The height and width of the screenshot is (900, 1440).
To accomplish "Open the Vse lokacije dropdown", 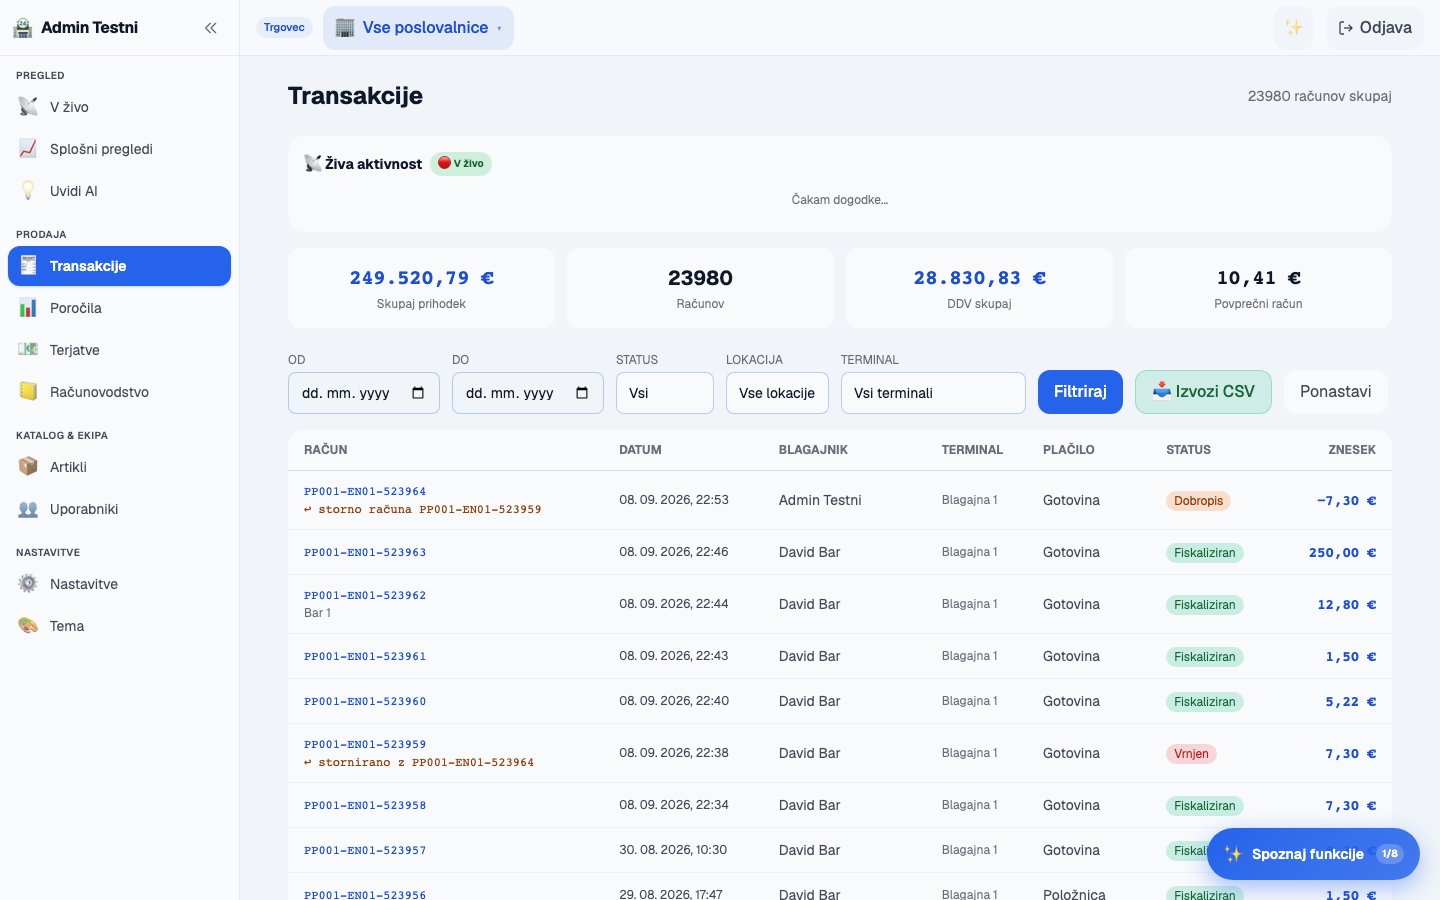I will [777, 393].
